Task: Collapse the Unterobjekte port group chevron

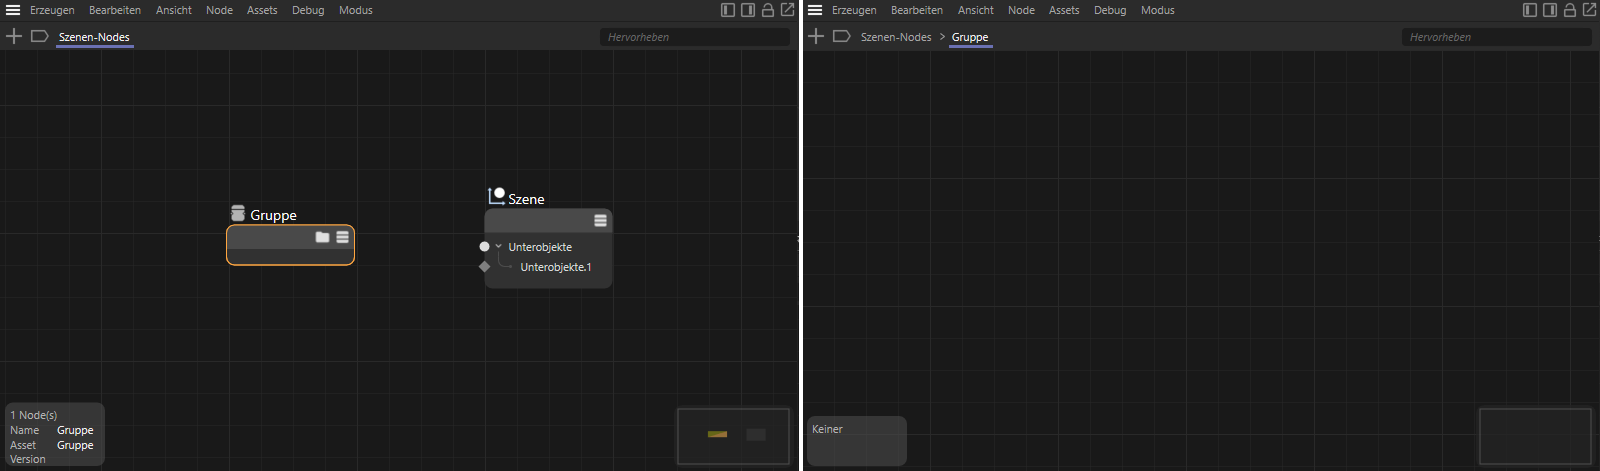Action: click(x=499, y=246)
